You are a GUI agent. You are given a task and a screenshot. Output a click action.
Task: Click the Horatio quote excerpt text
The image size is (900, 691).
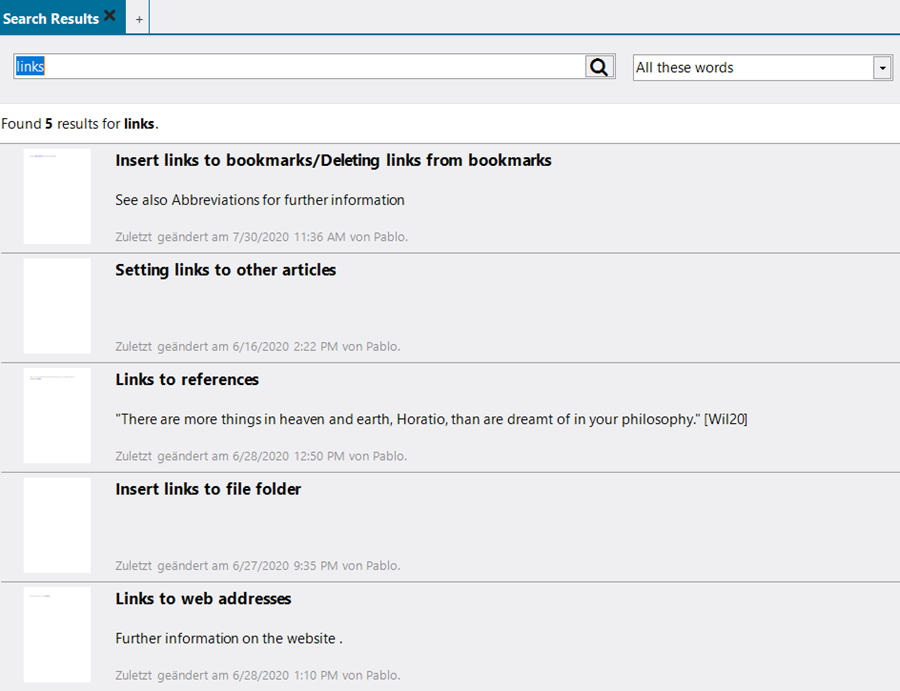[431, 420]
